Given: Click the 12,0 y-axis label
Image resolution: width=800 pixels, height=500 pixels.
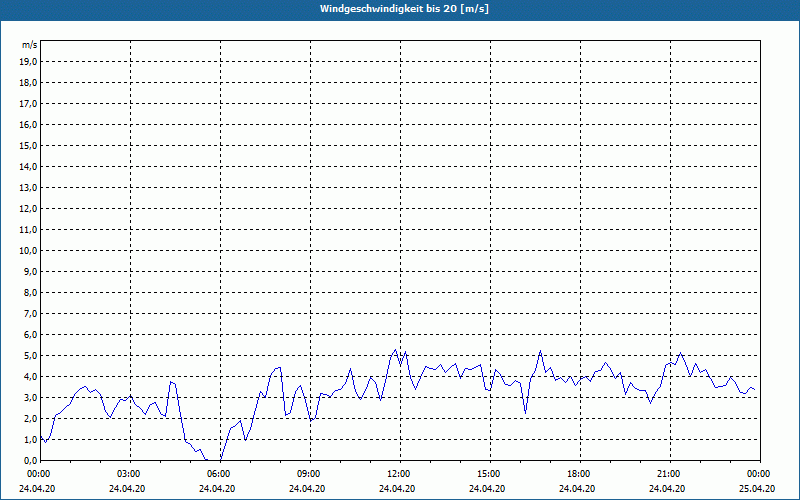Looking at the screenshot, I should 28,209.
